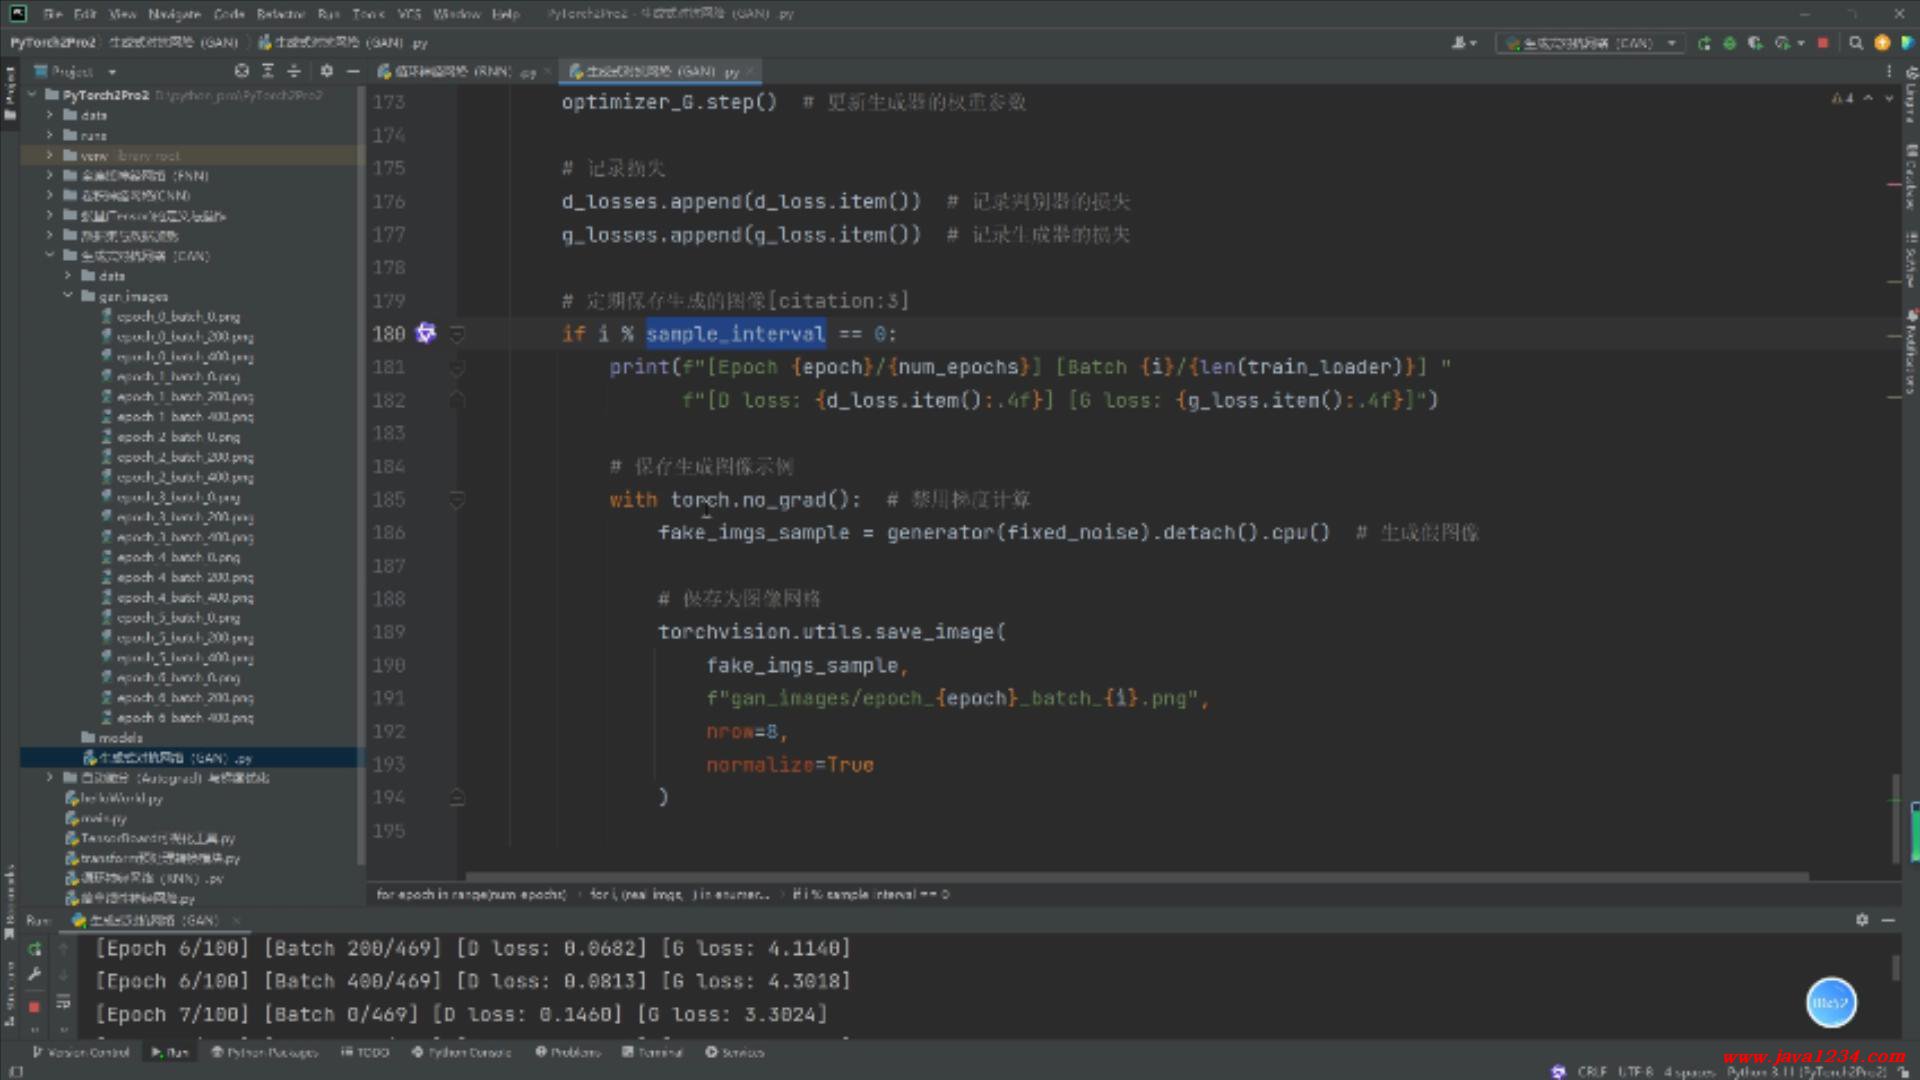Stop the running process with red square

point(1823,43)
